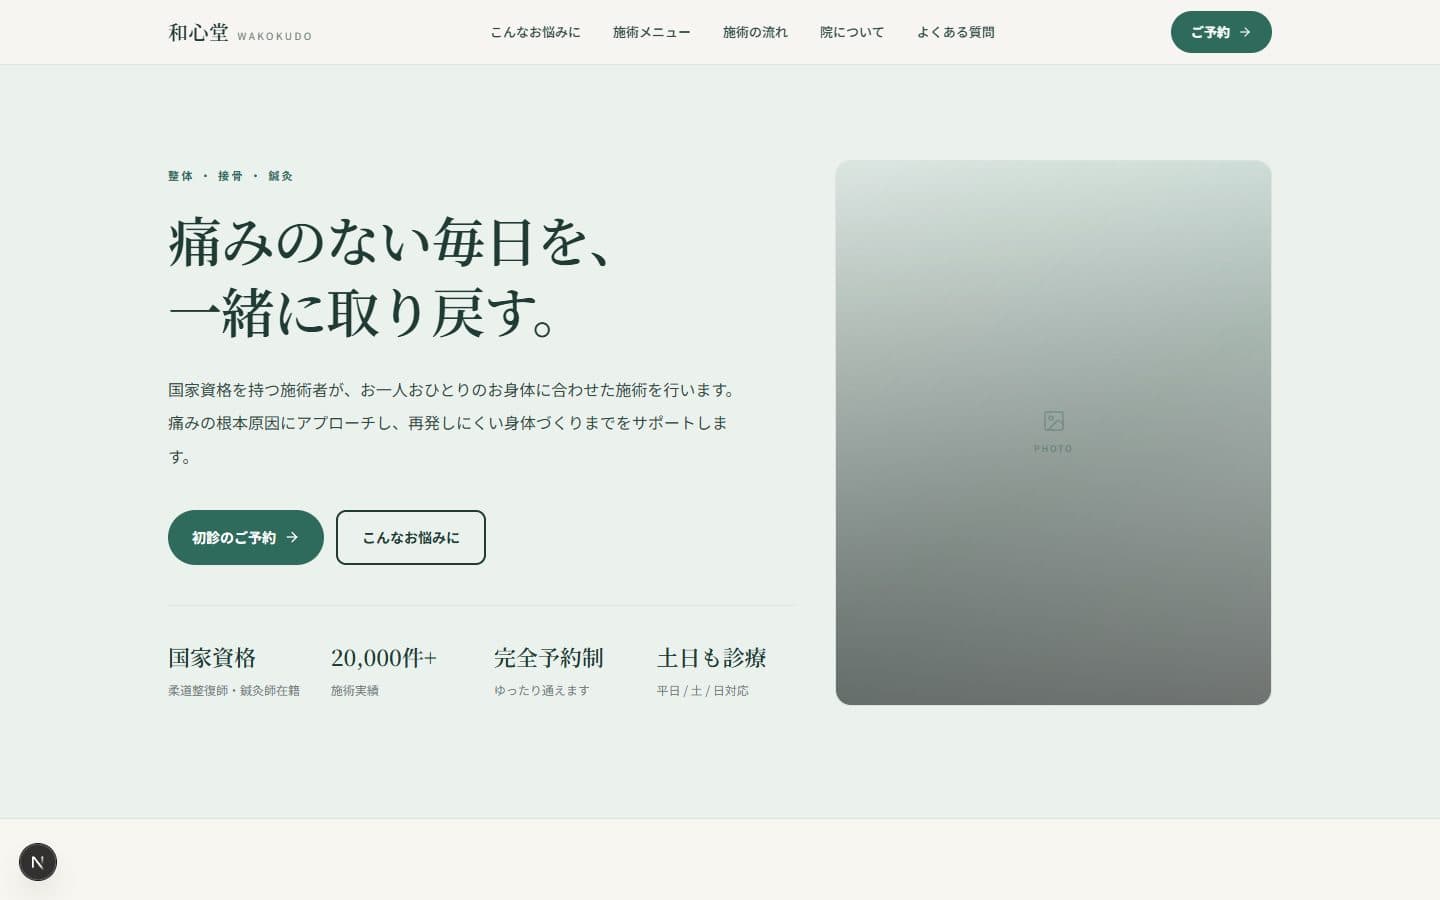The height and width of the screenshot is (900, 1440).
Task: Open the 院について nav link
Action: (x=852, y=32)
